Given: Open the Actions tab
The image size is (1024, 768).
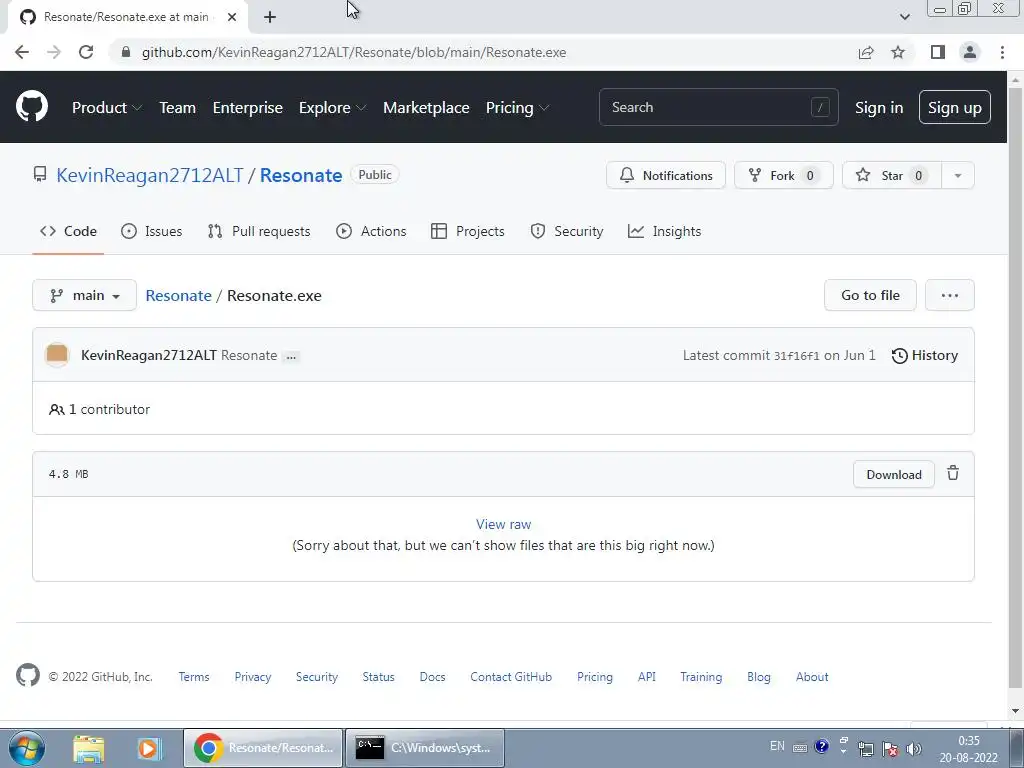Looking at the screenshot, I should [x=371, y=231].
